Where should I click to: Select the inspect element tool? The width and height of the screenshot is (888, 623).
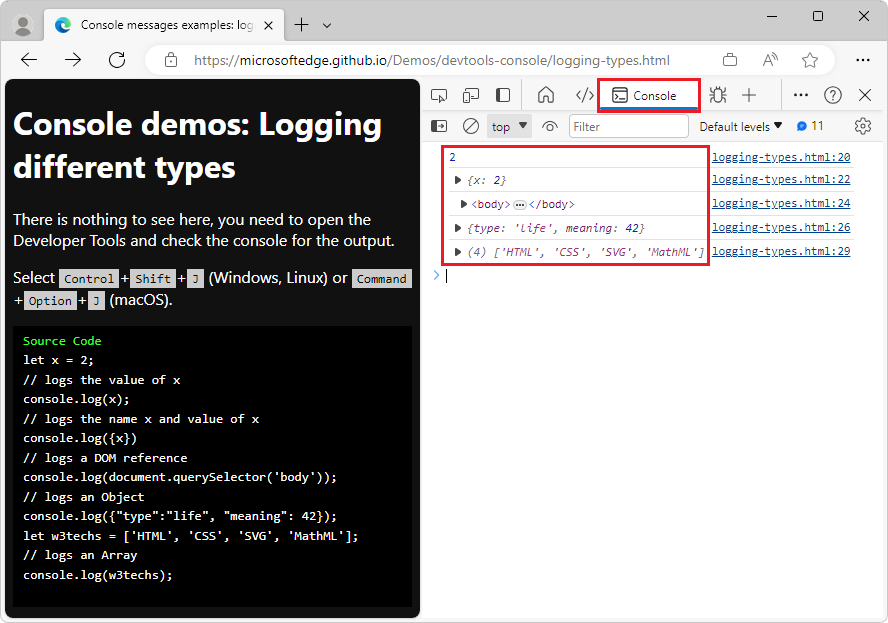[x=438, y=95]
